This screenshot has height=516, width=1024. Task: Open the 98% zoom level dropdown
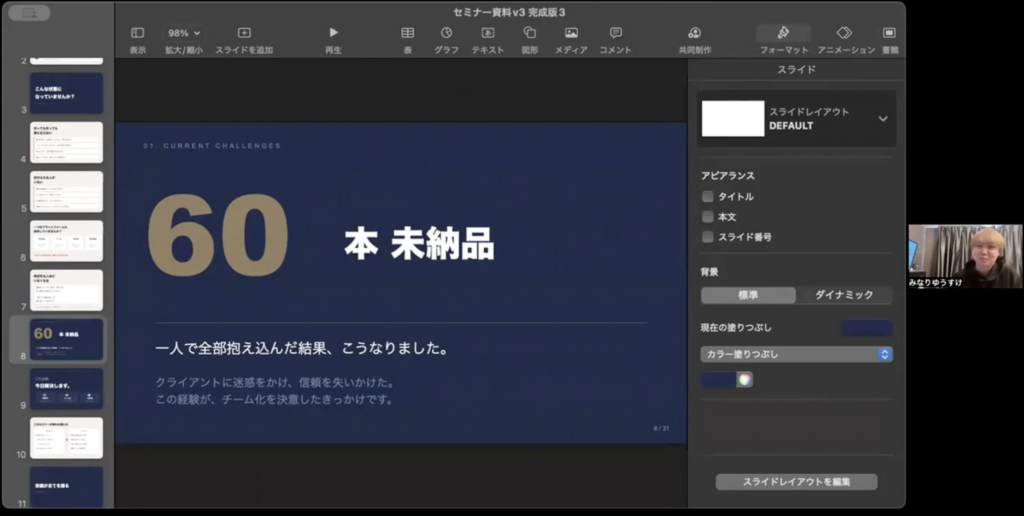pyautogui.click(x=184, y=33)
